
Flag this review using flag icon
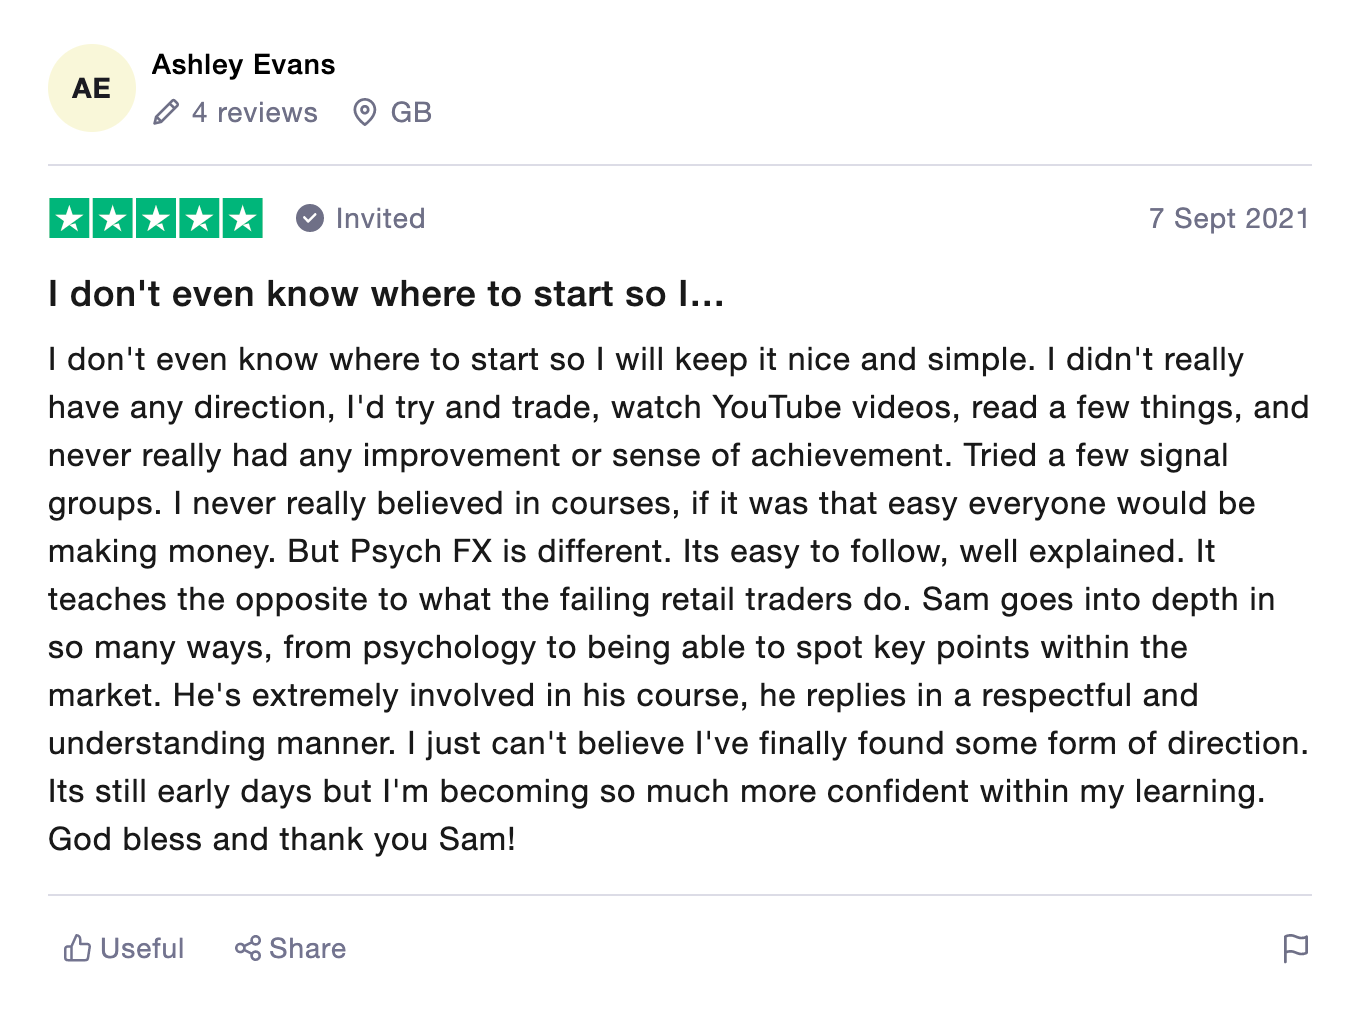coord(1295,947)
